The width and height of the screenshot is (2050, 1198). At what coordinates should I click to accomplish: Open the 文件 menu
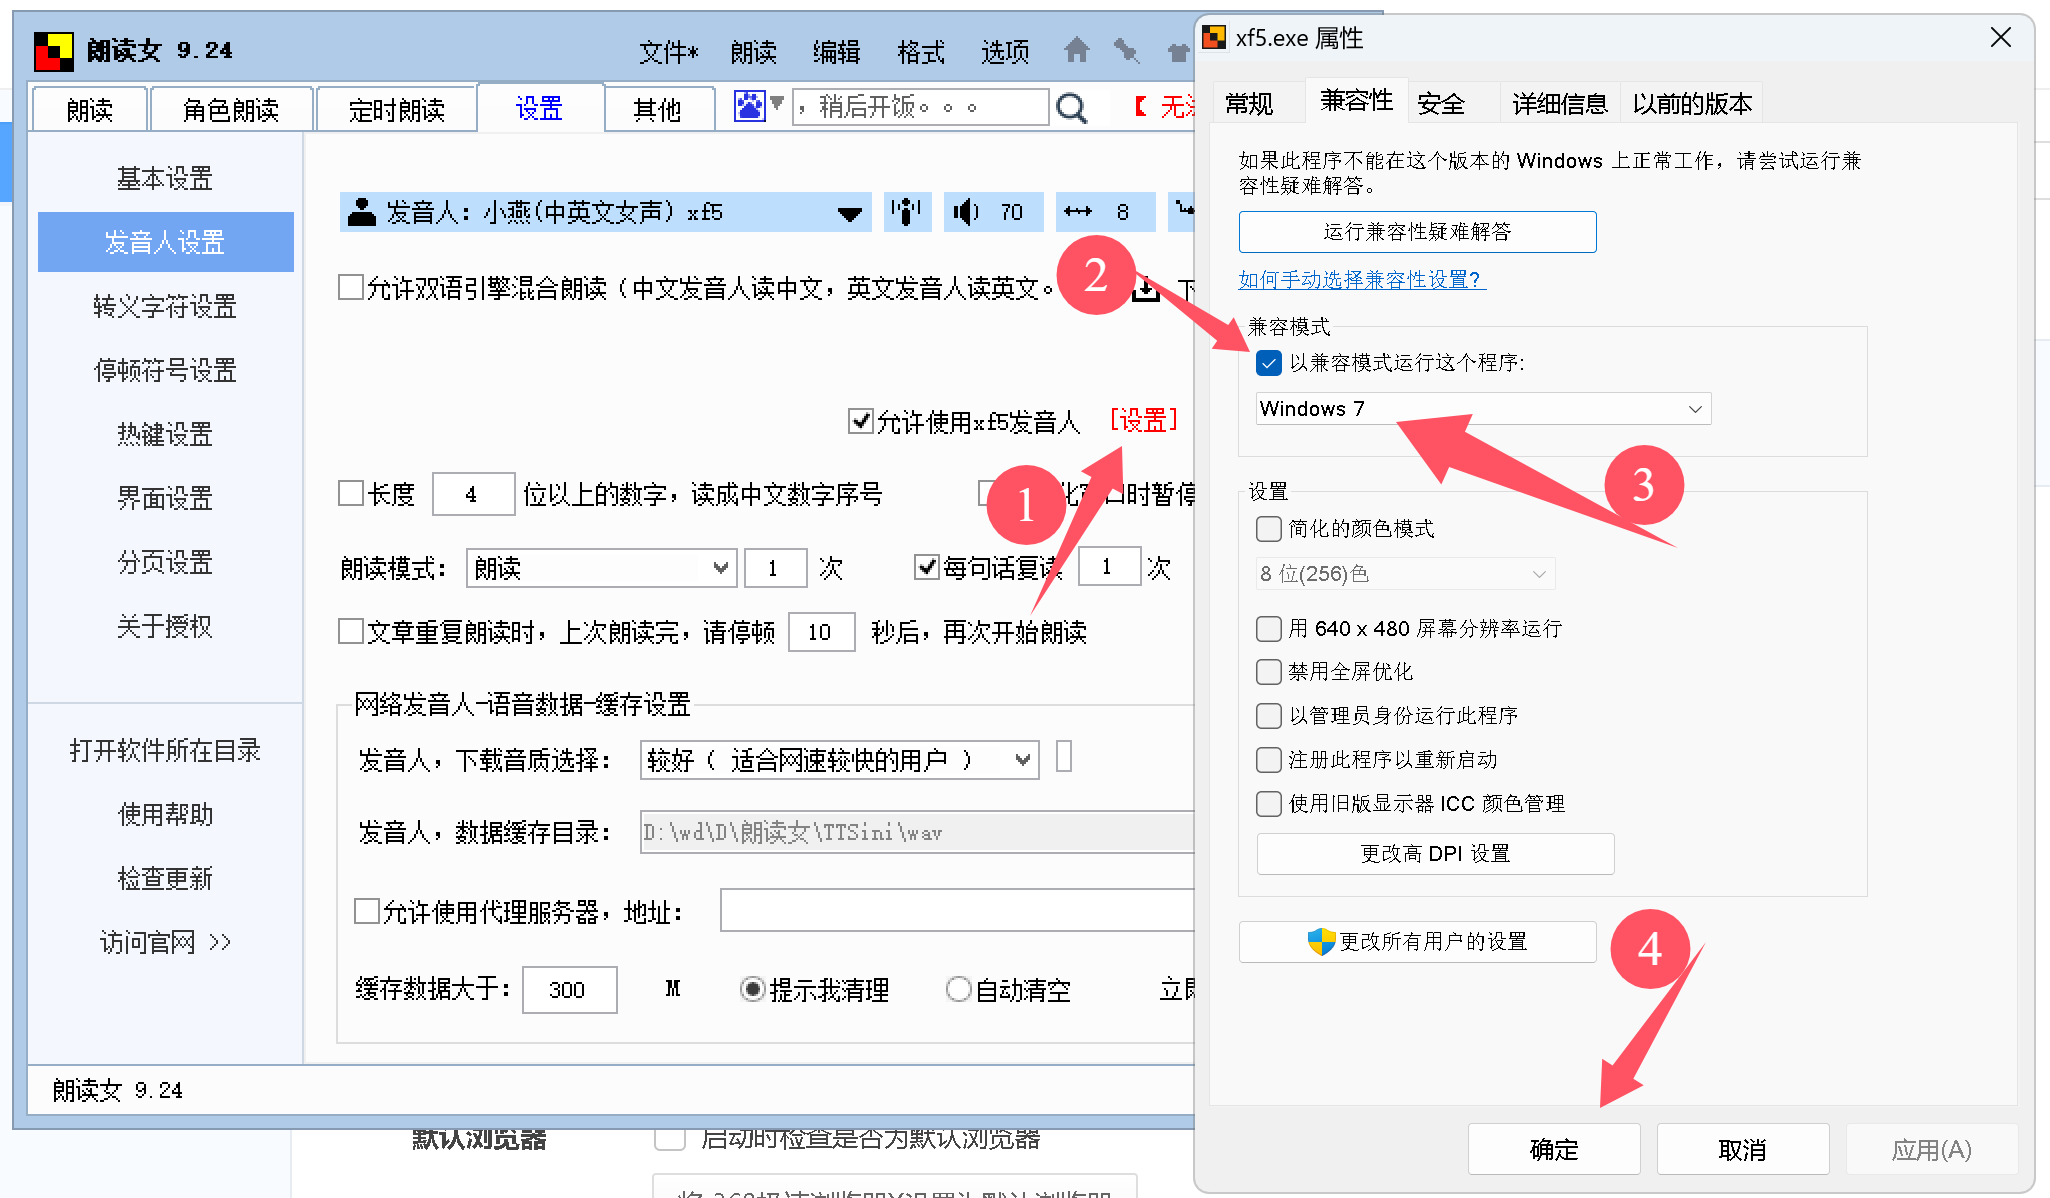(x=669, y=52)
